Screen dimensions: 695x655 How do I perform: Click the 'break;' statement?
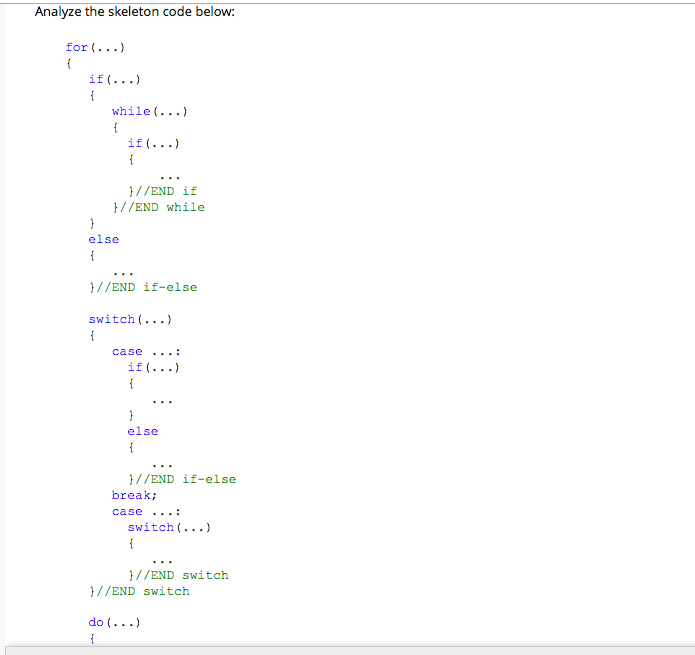[x=134, y=495]
